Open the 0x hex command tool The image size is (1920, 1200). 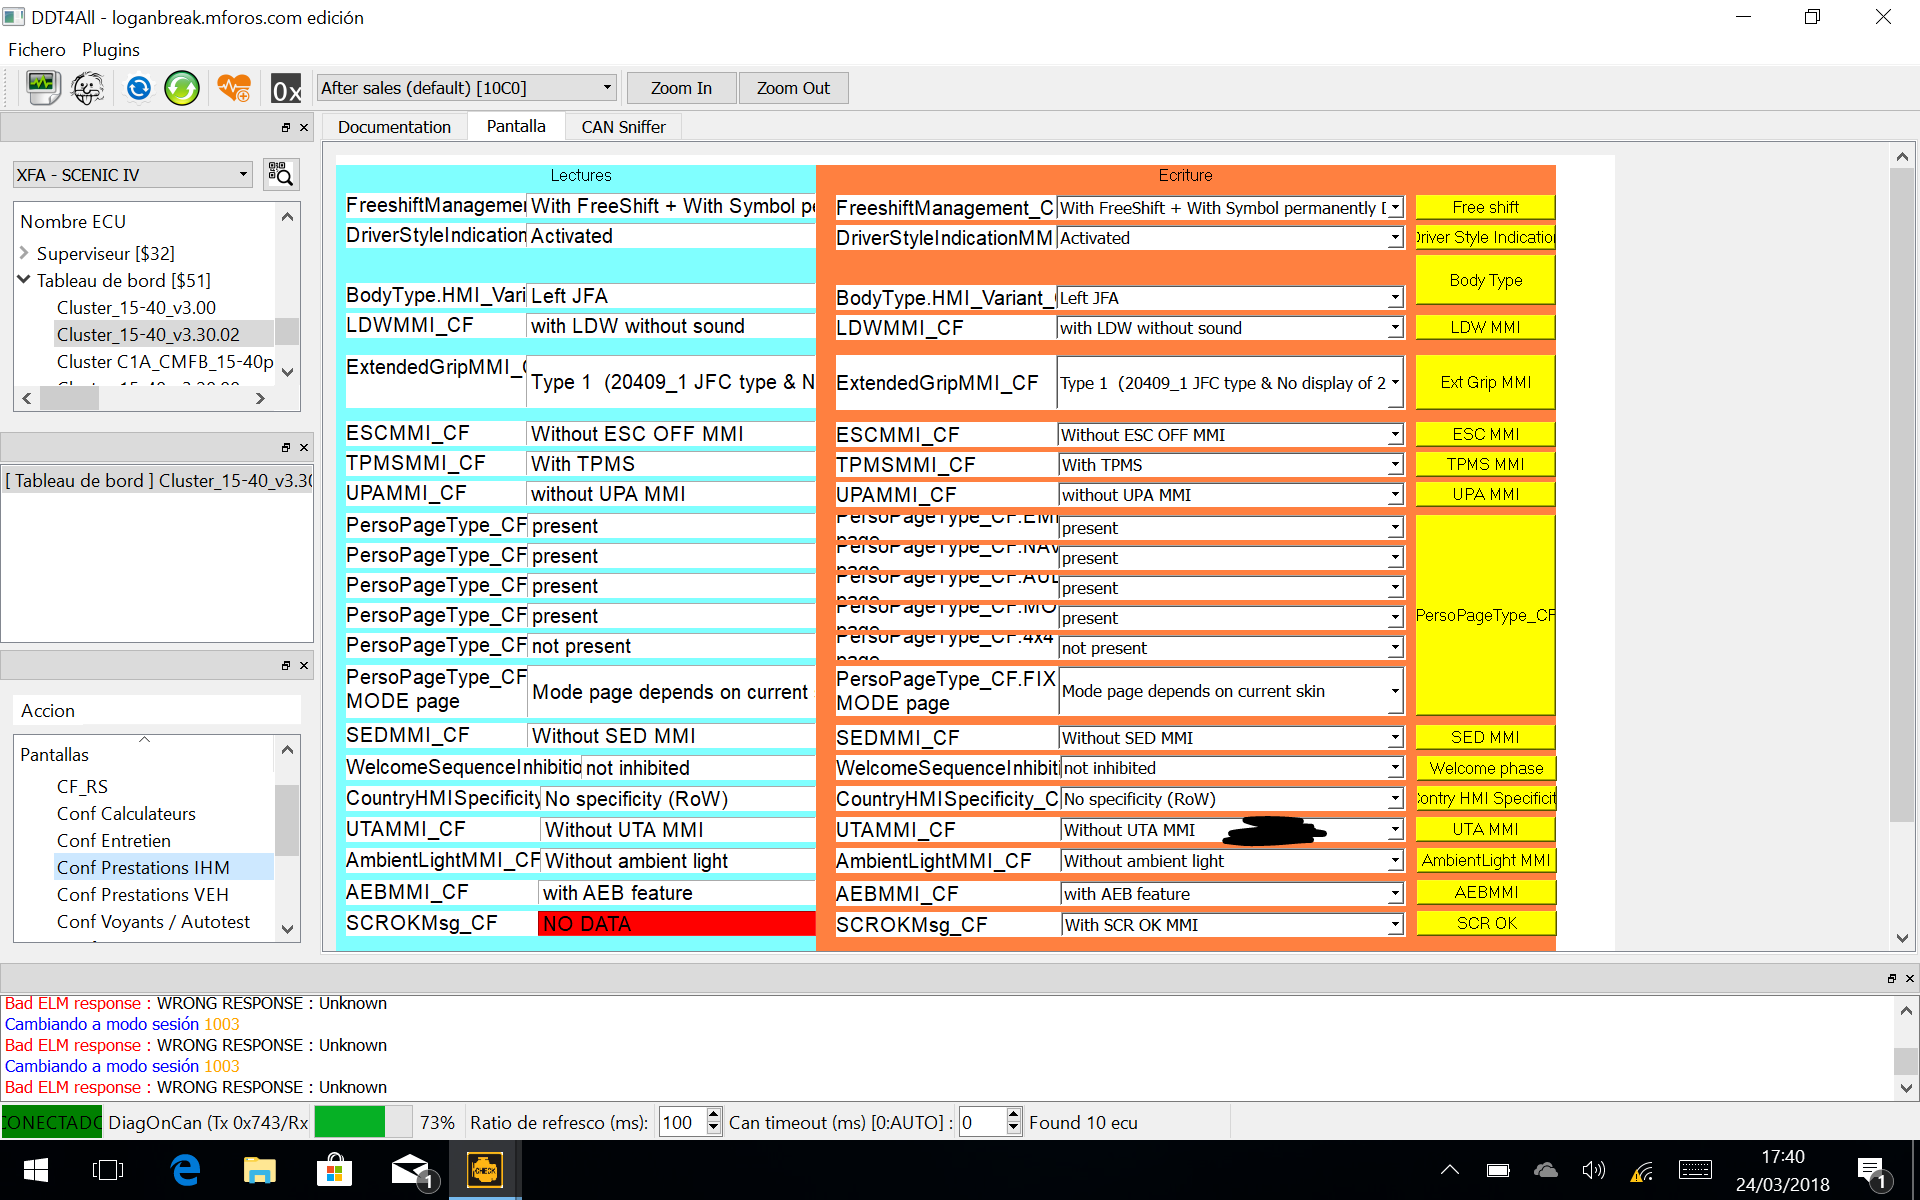(286, 89)
